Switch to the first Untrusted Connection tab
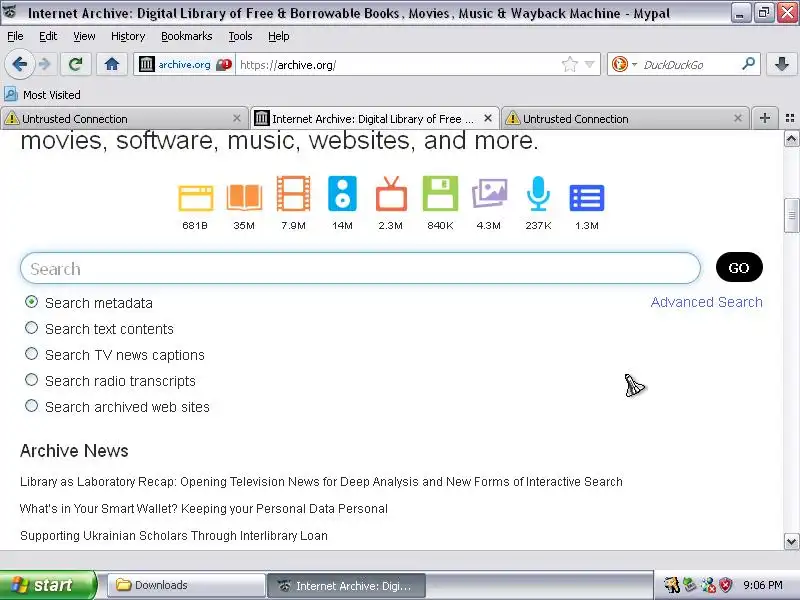This screenshot has width=800, height=600. (x=123, y=119)
